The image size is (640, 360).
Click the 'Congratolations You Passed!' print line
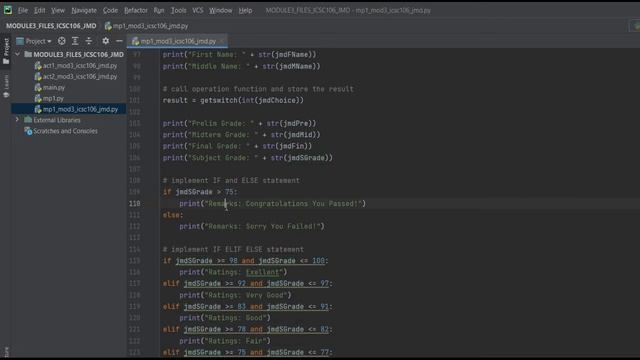point(273,203)
